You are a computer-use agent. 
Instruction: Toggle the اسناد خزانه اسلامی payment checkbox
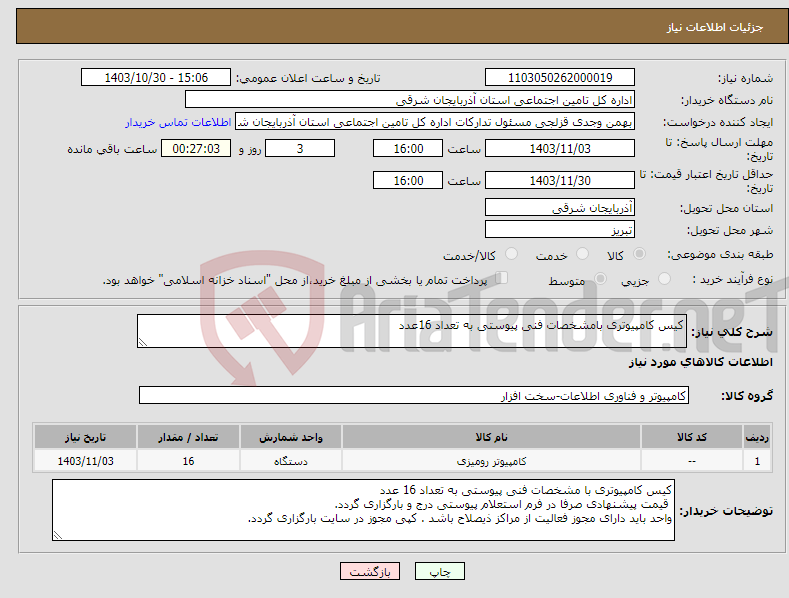coord(502,278)
